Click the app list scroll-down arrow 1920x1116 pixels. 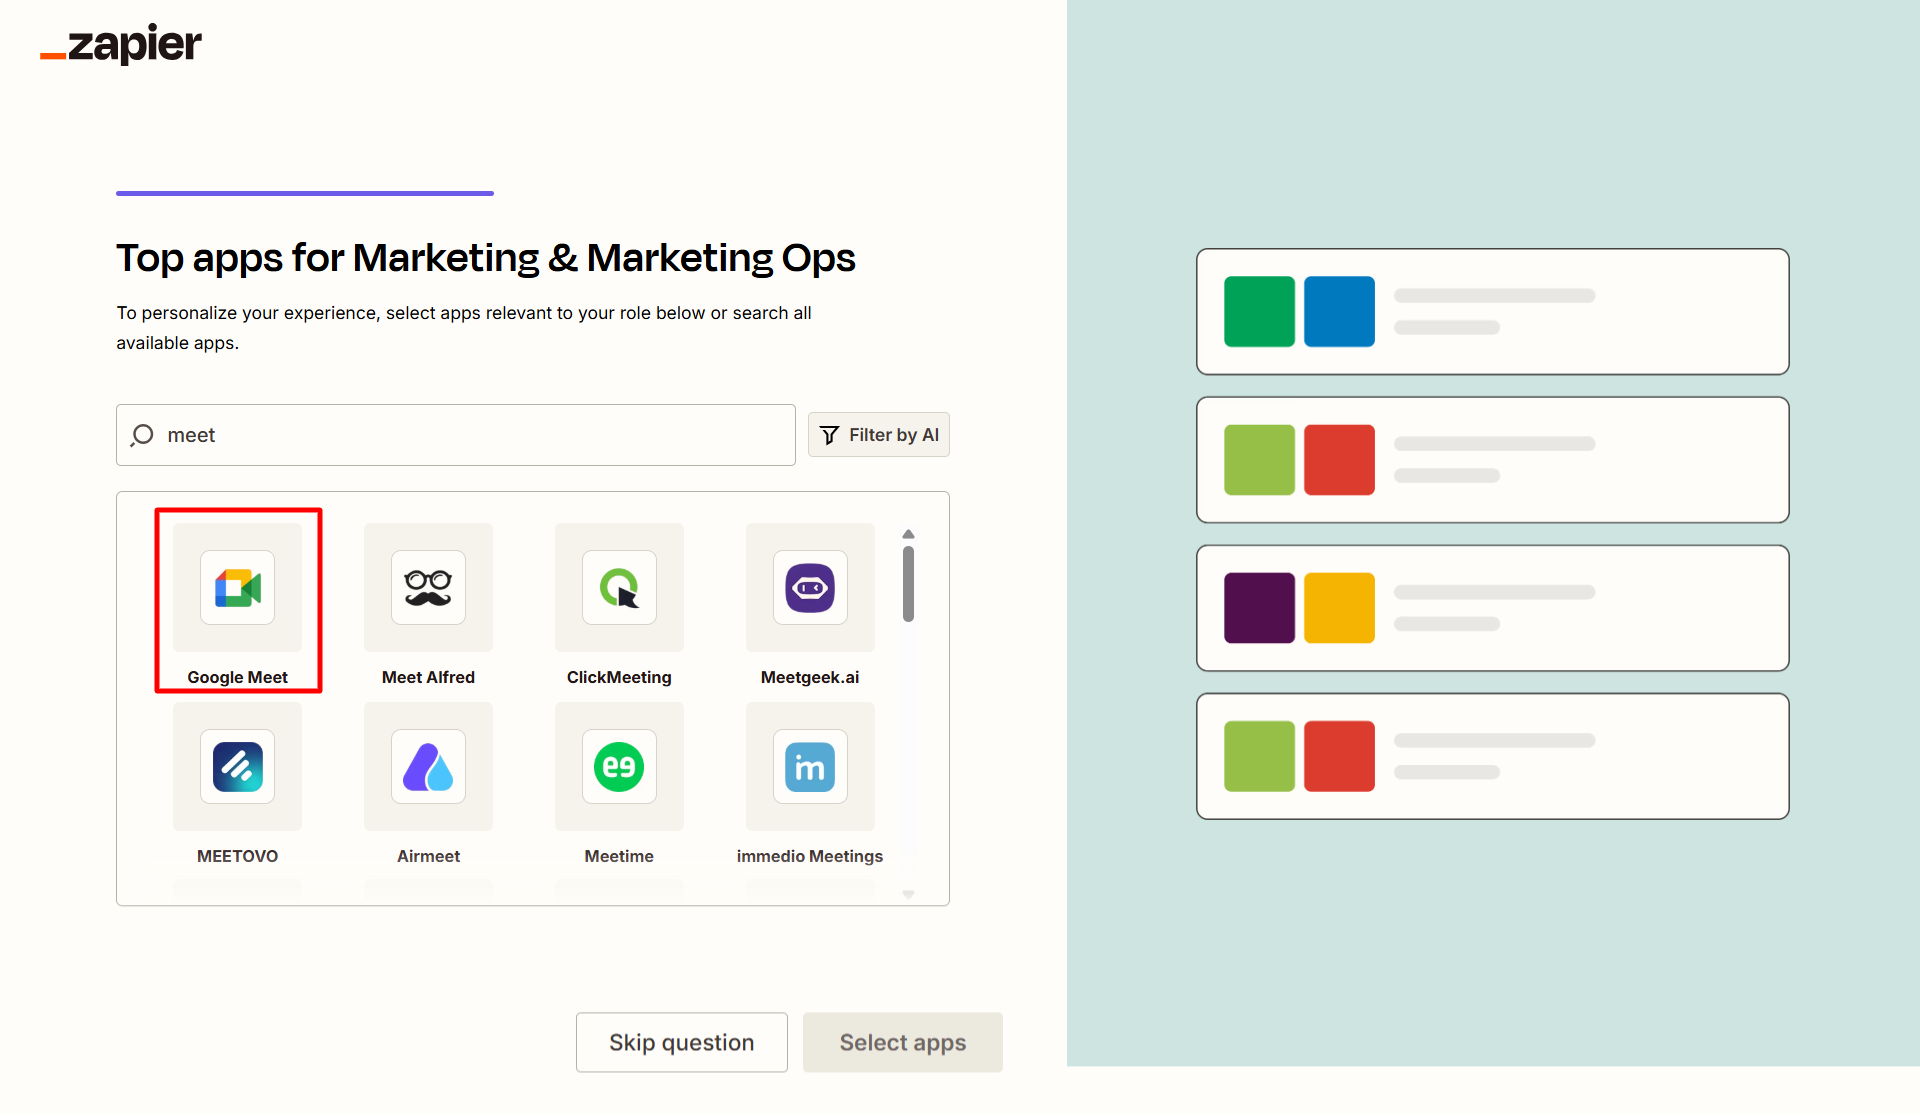tap(908, 894)
